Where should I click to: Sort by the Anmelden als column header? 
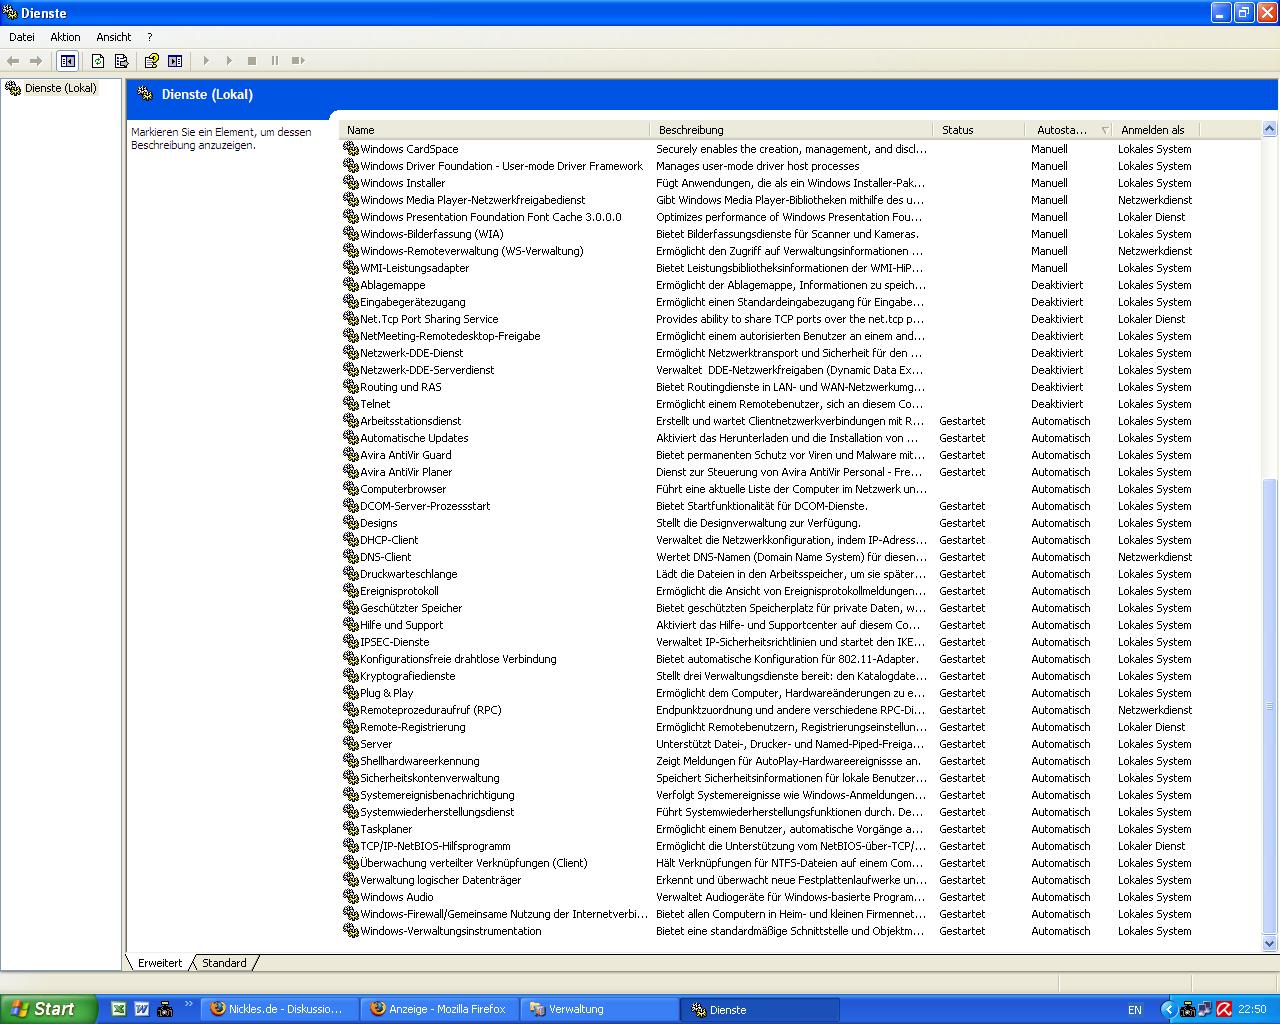[1157, 130]
